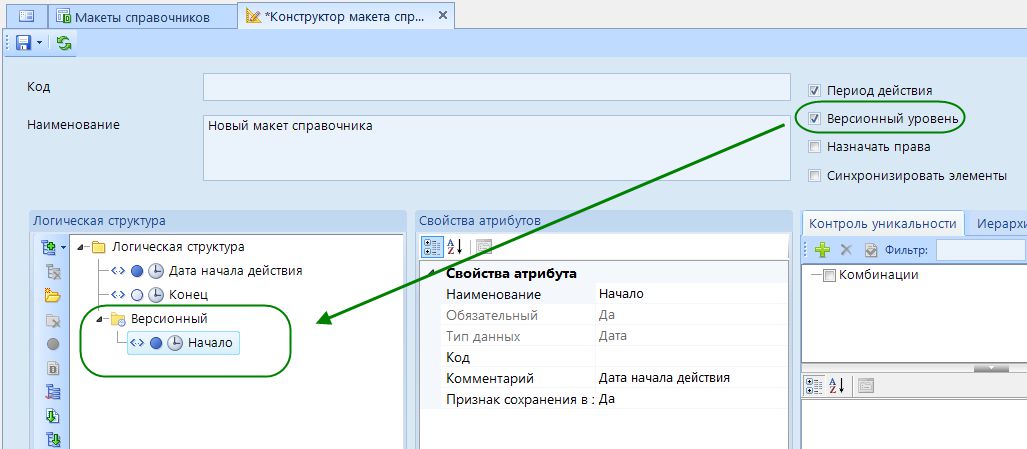Click the A-Z alphabetical sort icon in Свойства атрибутов
The height and width of the screenshot is (449, 1027).
(455, 247)
